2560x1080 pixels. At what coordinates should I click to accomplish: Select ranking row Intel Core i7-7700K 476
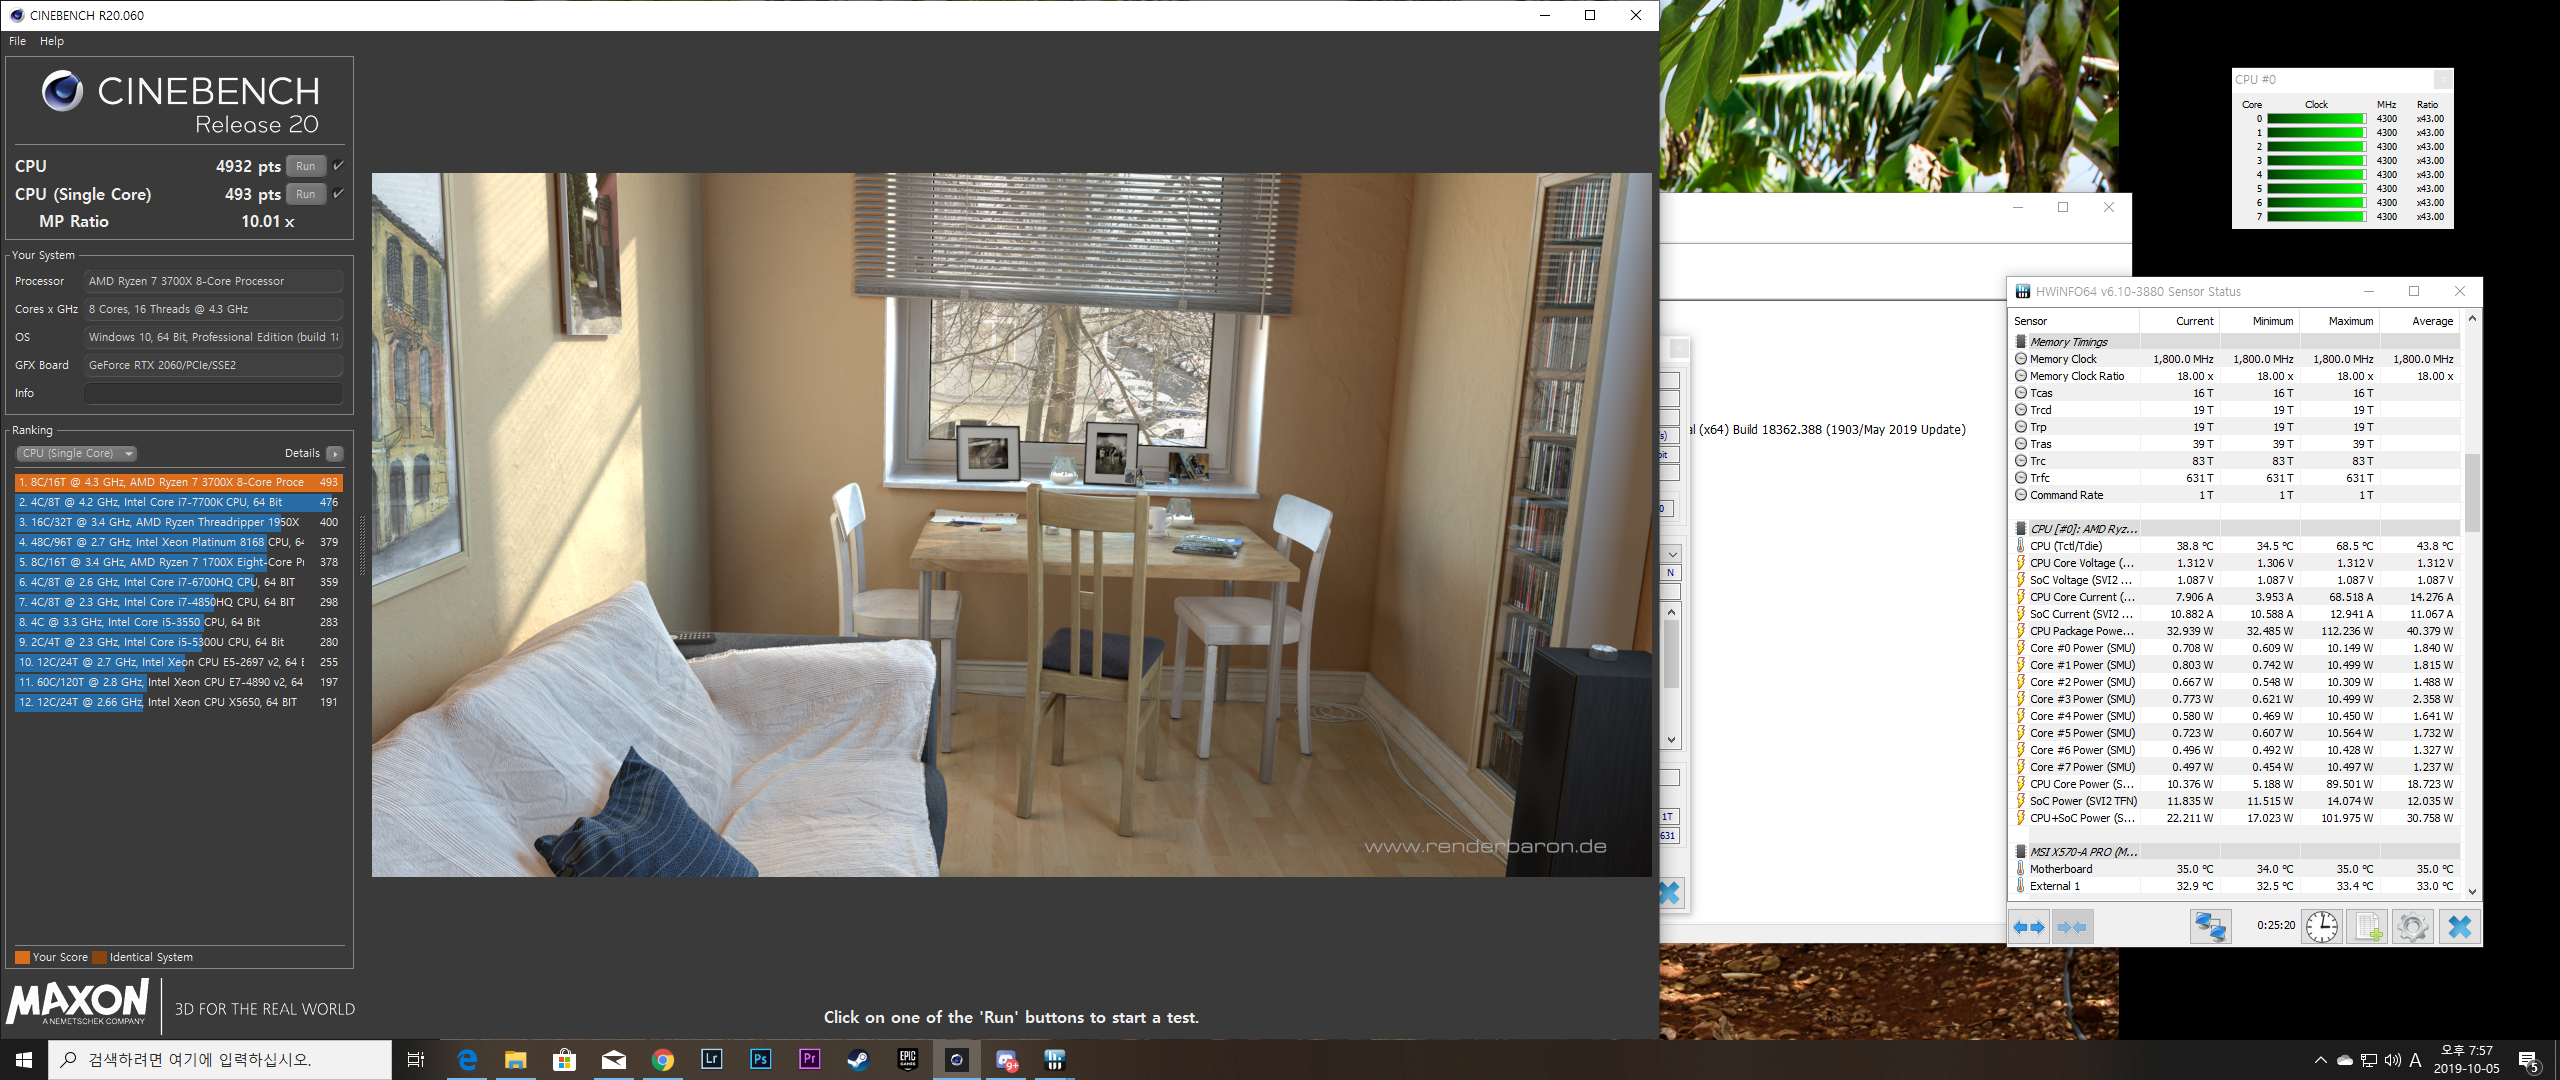click(179, 502)
